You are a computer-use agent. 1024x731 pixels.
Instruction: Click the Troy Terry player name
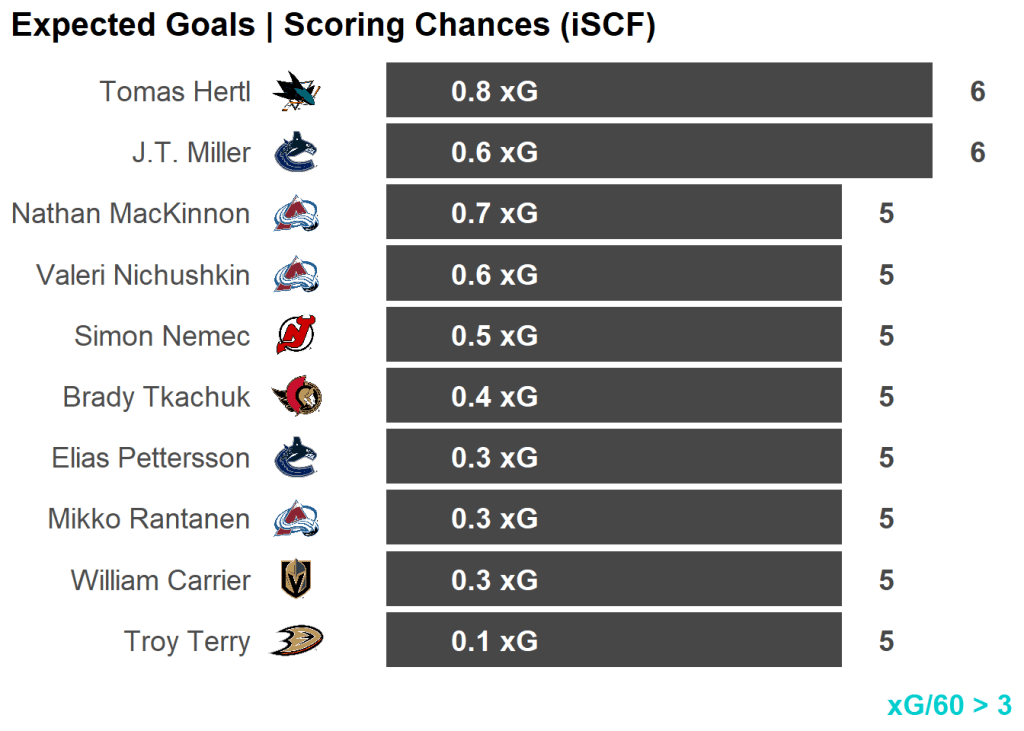tap(187, 641)
